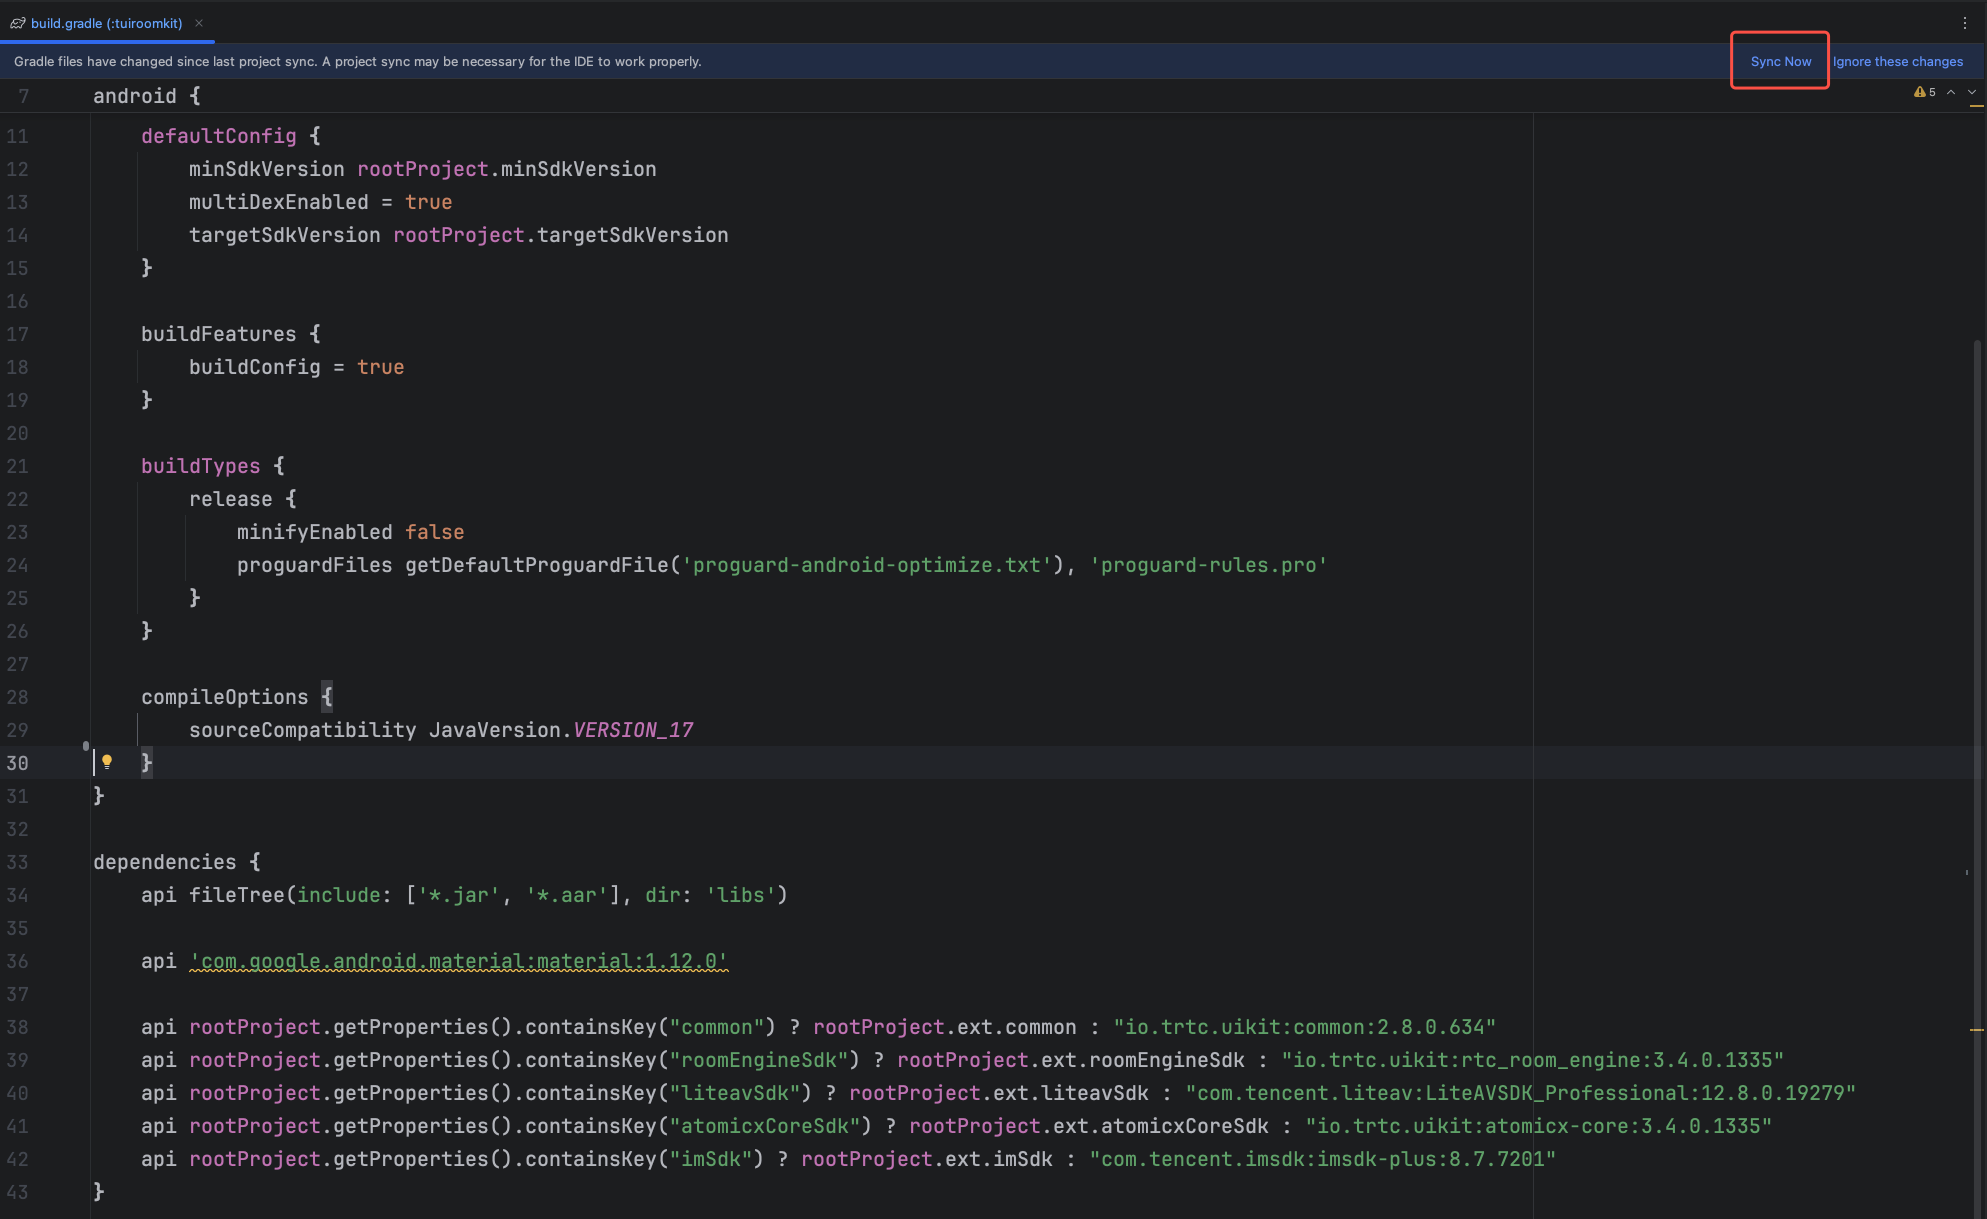This screenshot has height=1219, width=1987.
Task: Click the underlined material:1.12.0 dependency string
Action: coord(458,961)
